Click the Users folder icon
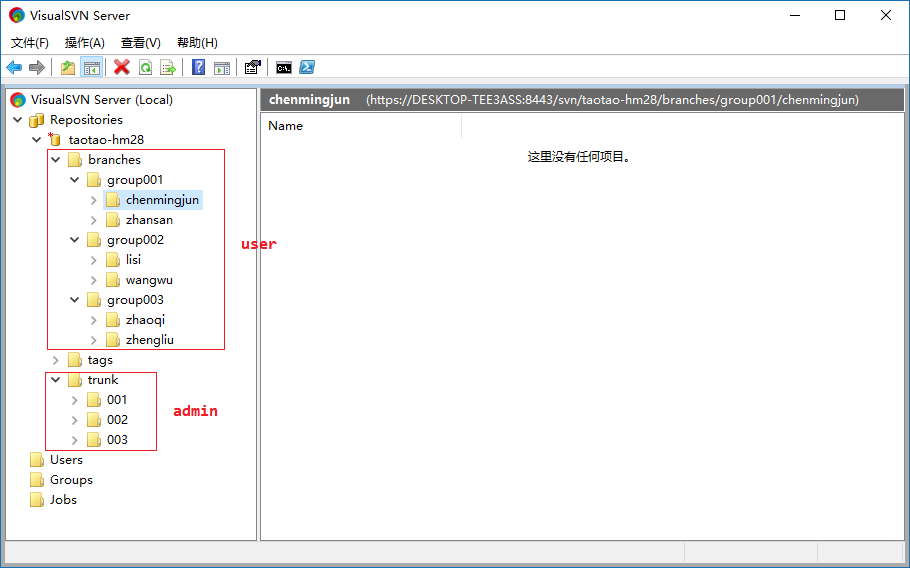910x568 pixels. coord(37,460)
